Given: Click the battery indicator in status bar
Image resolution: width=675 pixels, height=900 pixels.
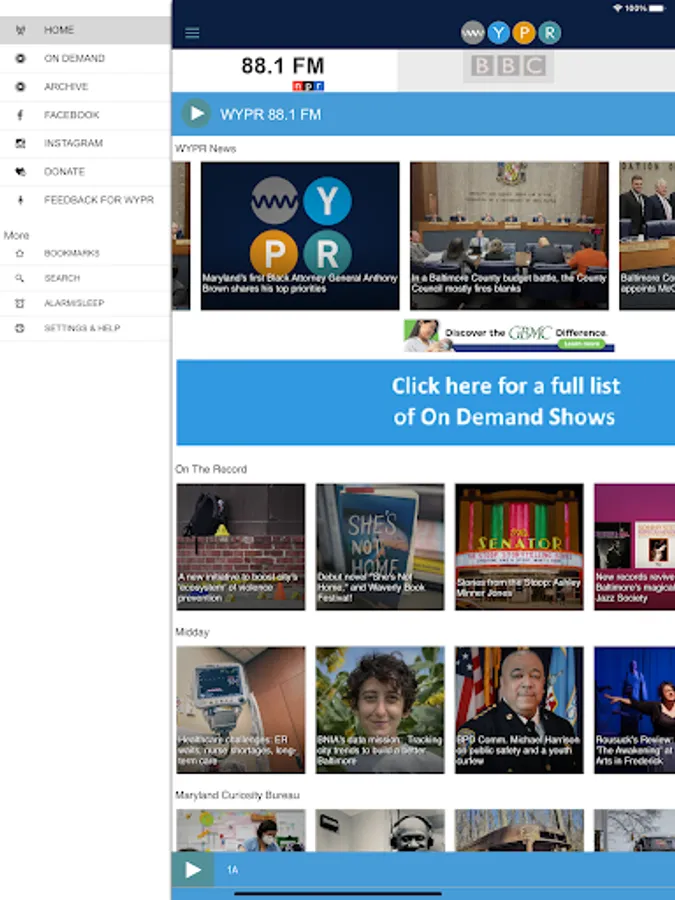Looking at the screenshot, I should point(657,8).
